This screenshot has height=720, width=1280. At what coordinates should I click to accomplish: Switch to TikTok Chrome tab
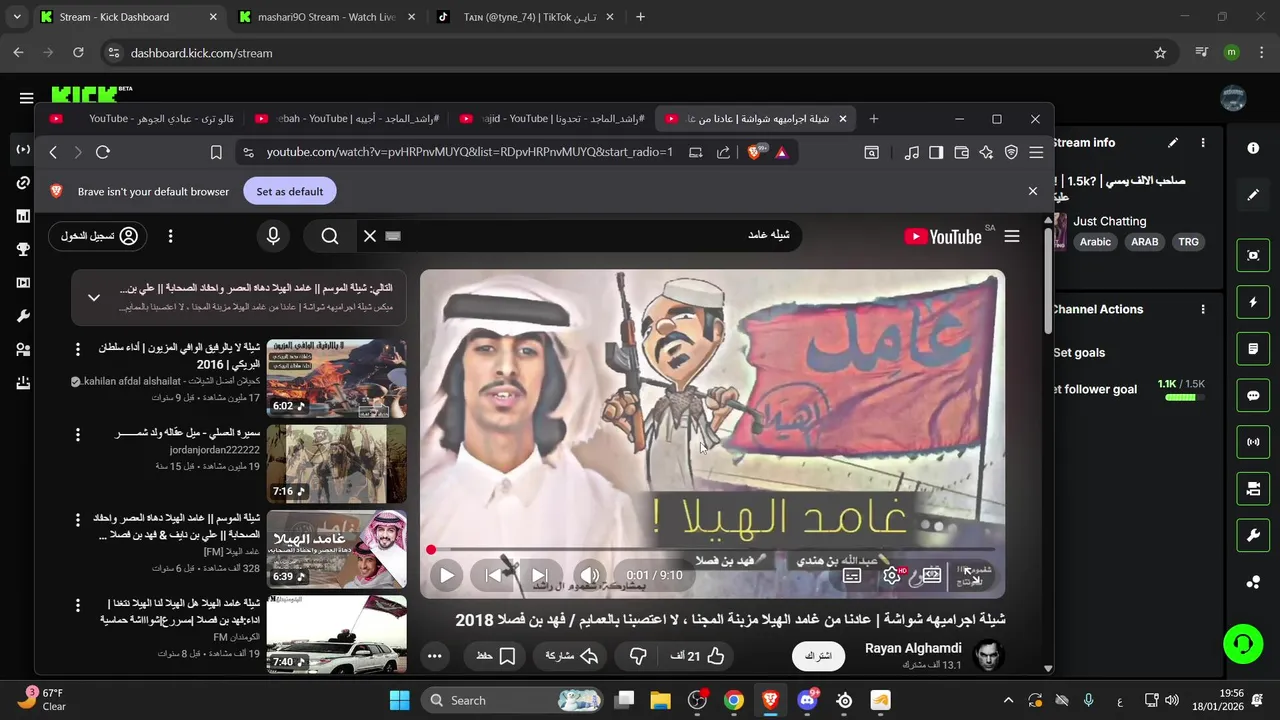pos(526,17)
